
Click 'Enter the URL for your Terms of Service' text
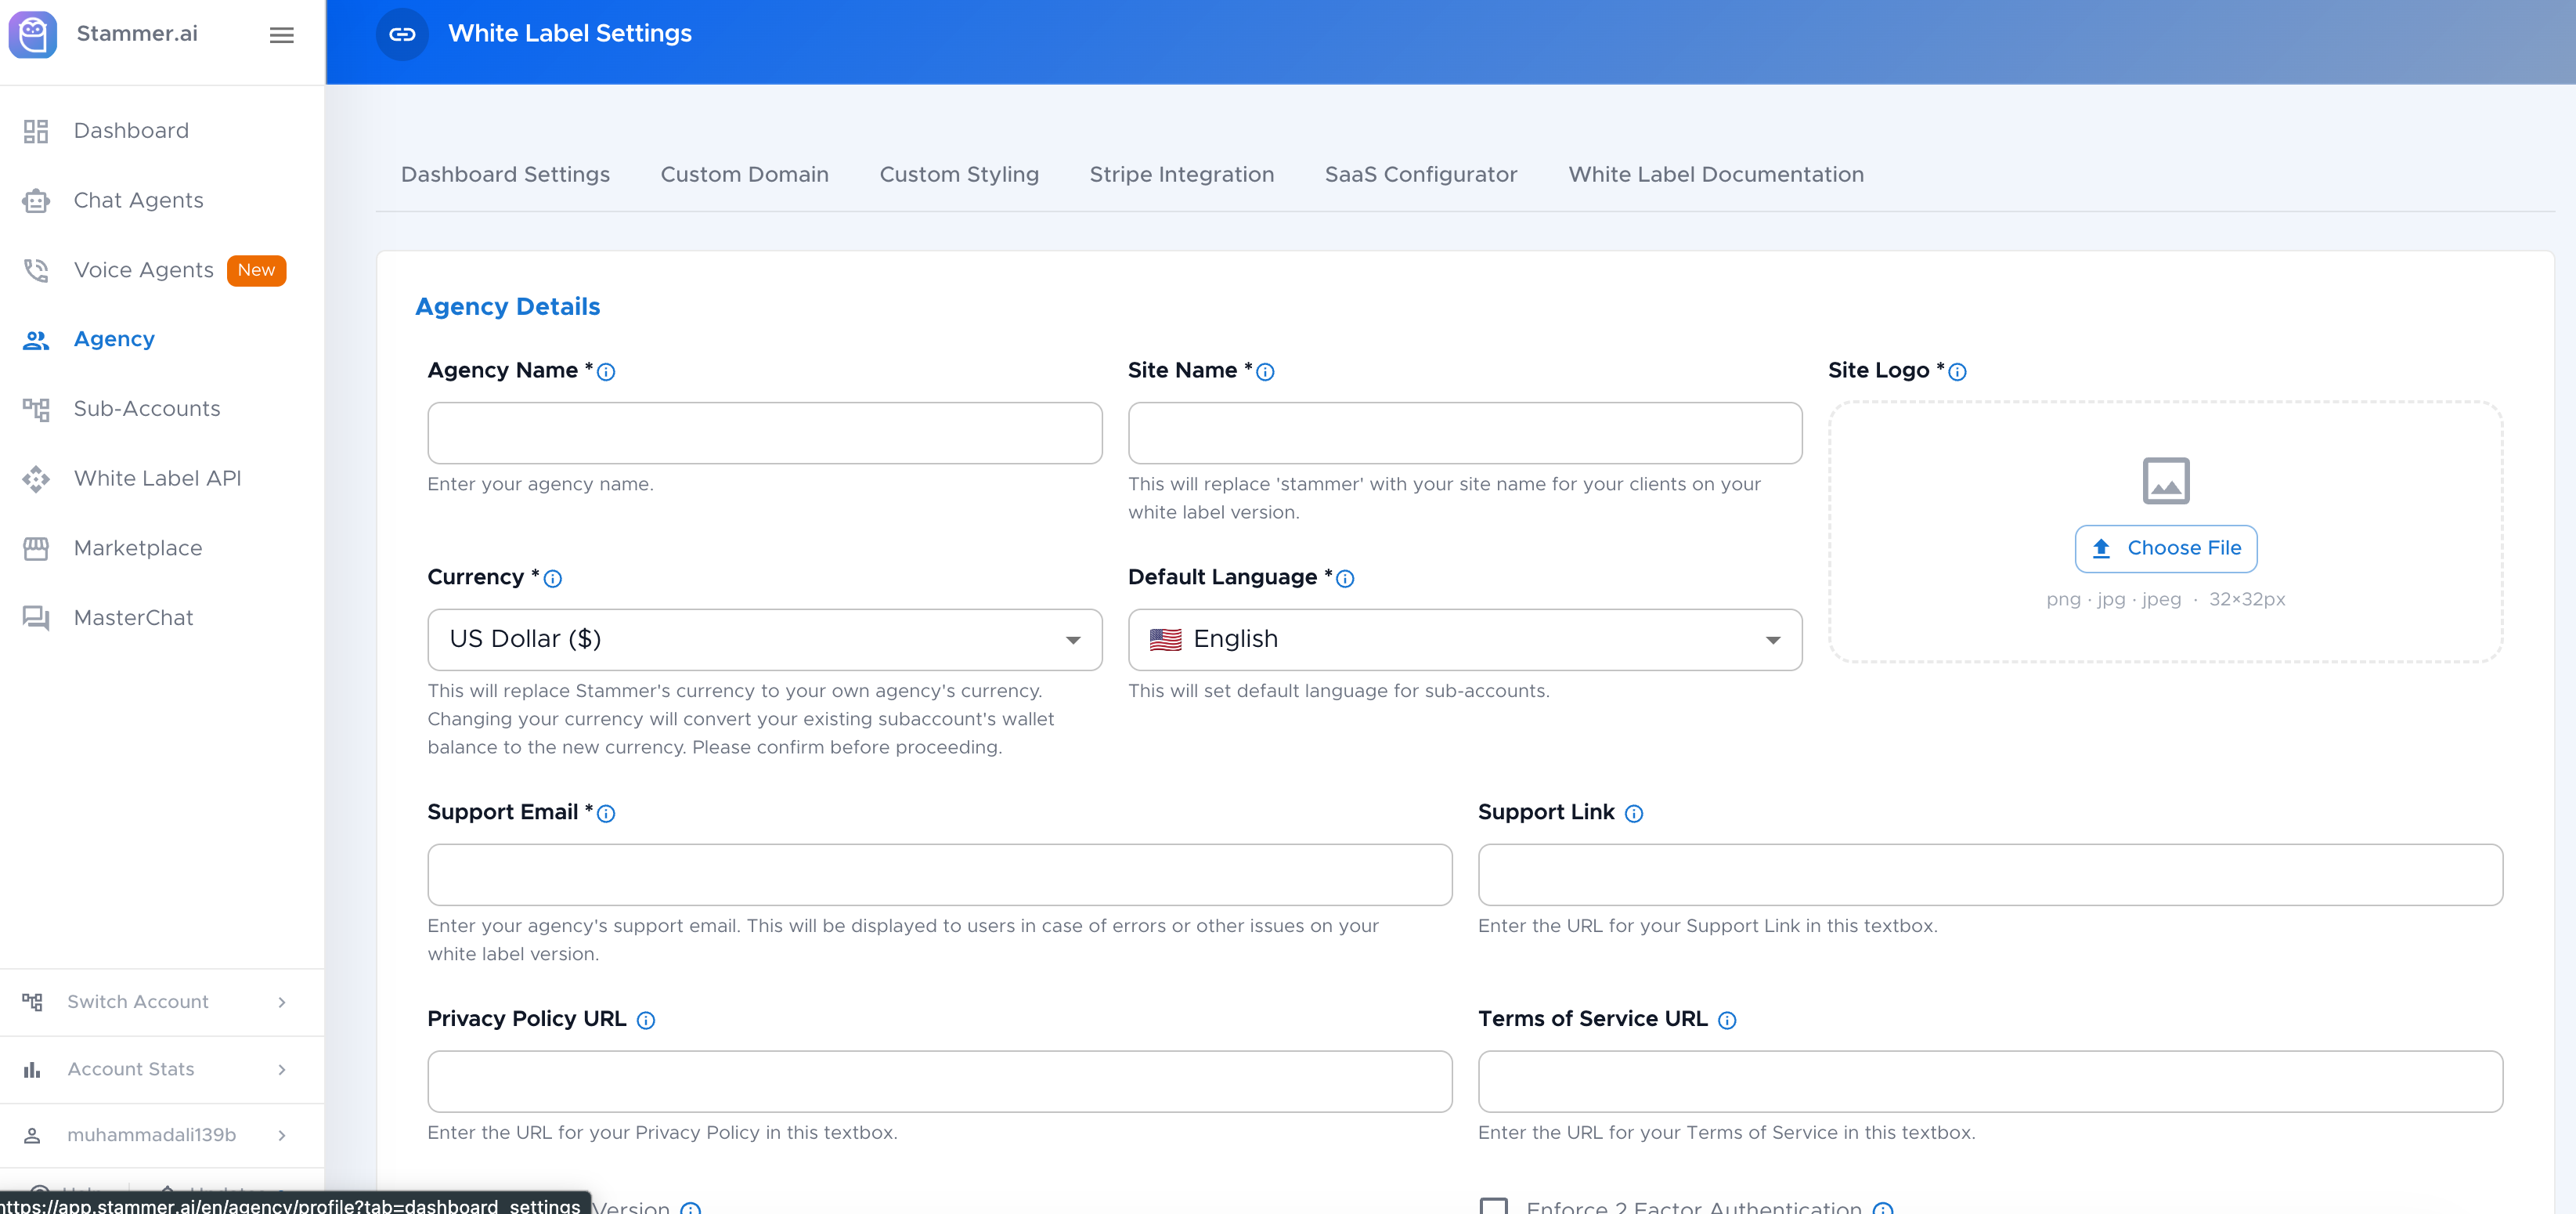tap(1727, 1133)
